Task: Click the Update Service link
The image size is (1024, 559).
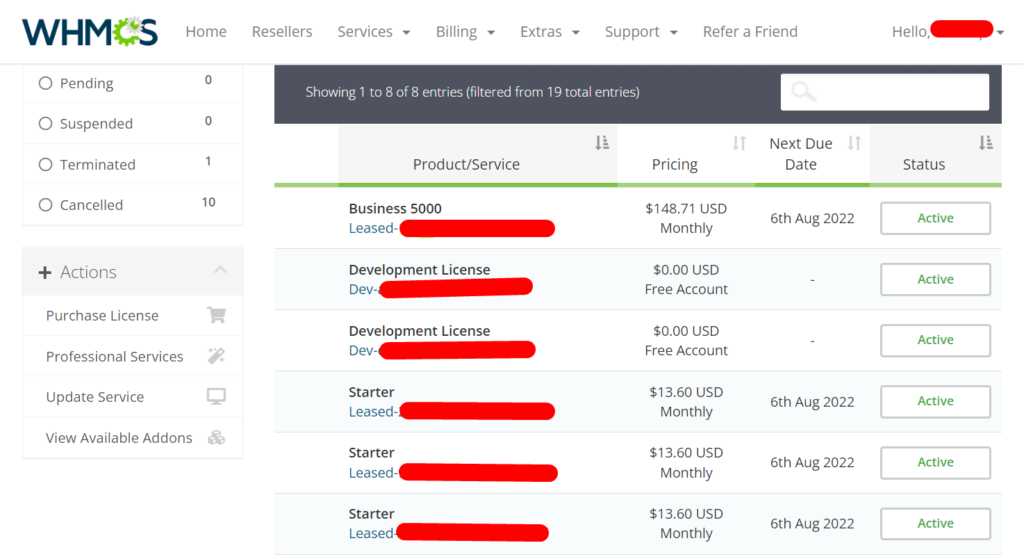Action: pos(95,397)
